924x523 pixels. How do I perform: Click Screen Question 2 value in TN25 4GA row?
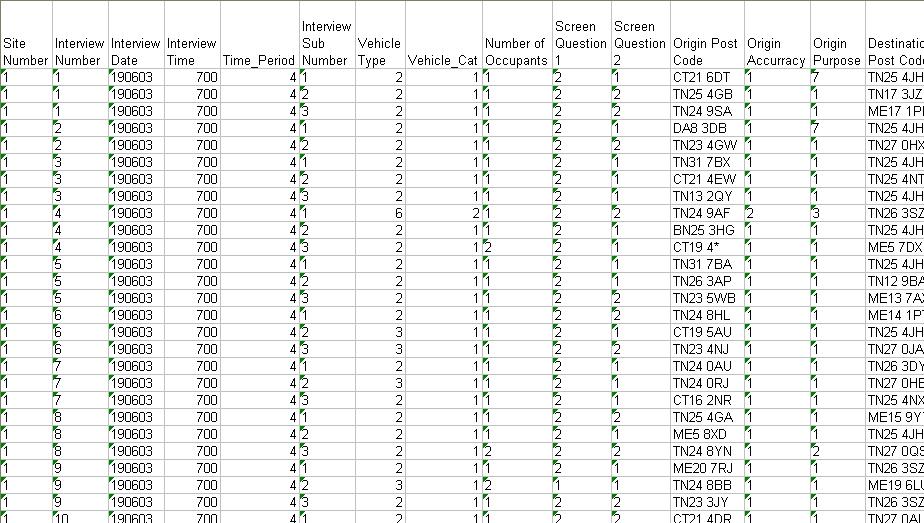(641, 418)
